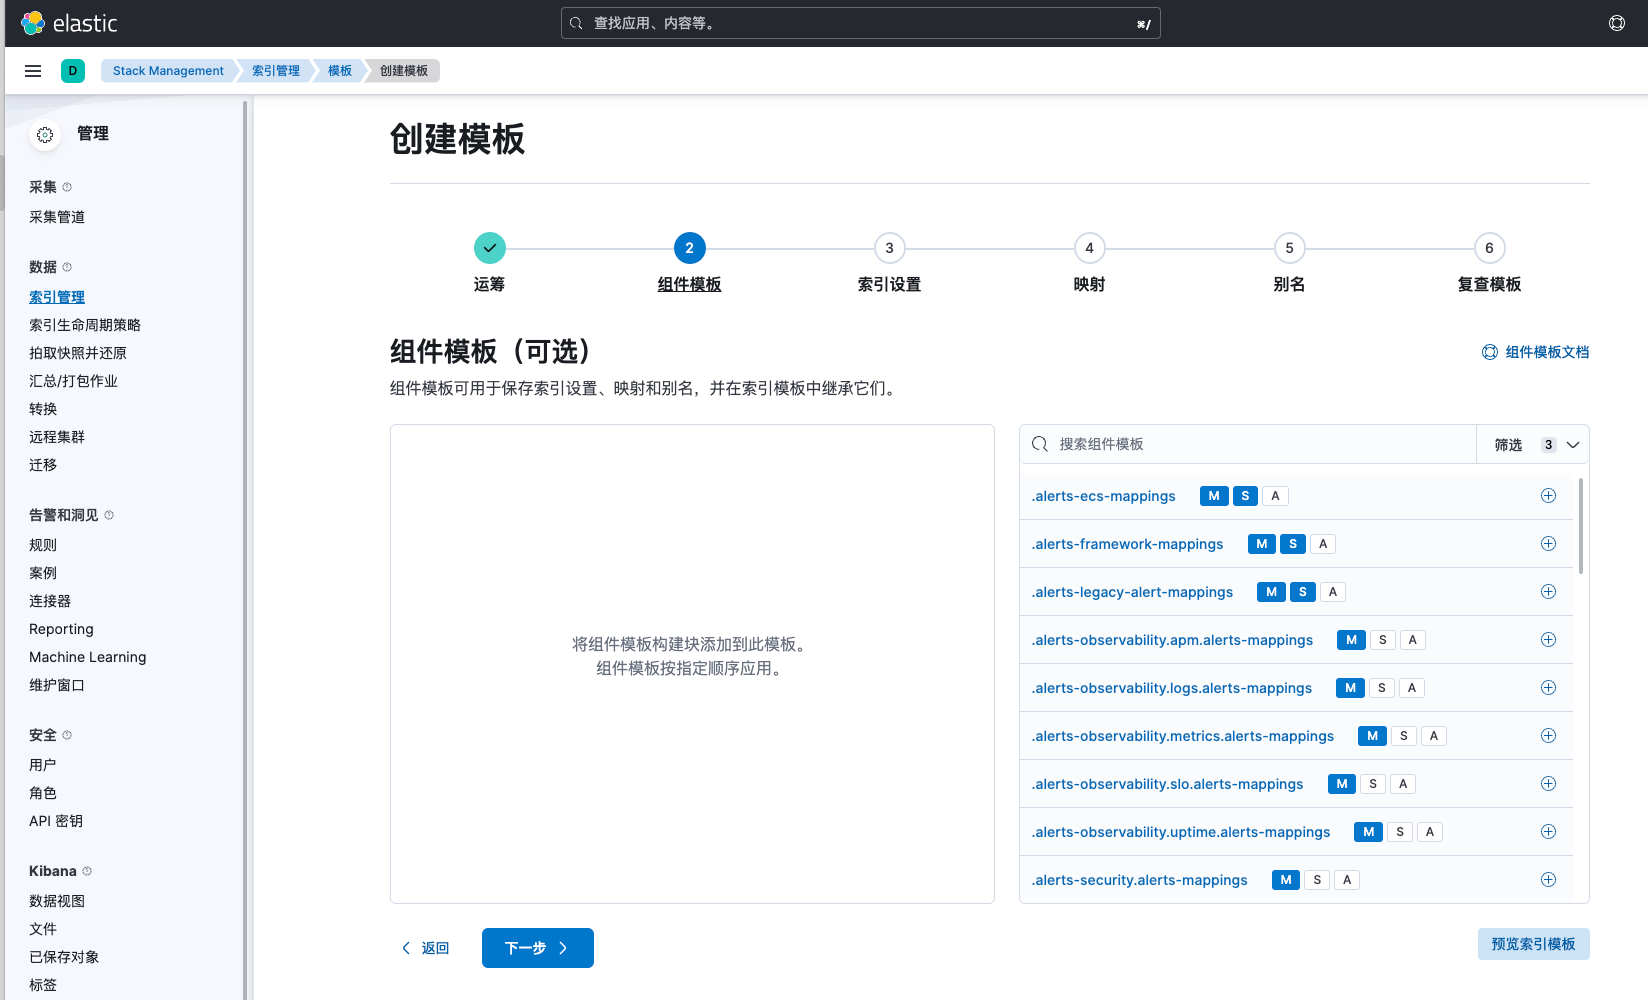Open 远程集群 in sidebar
1648x1000 pixels.
(x=57, y=437)
